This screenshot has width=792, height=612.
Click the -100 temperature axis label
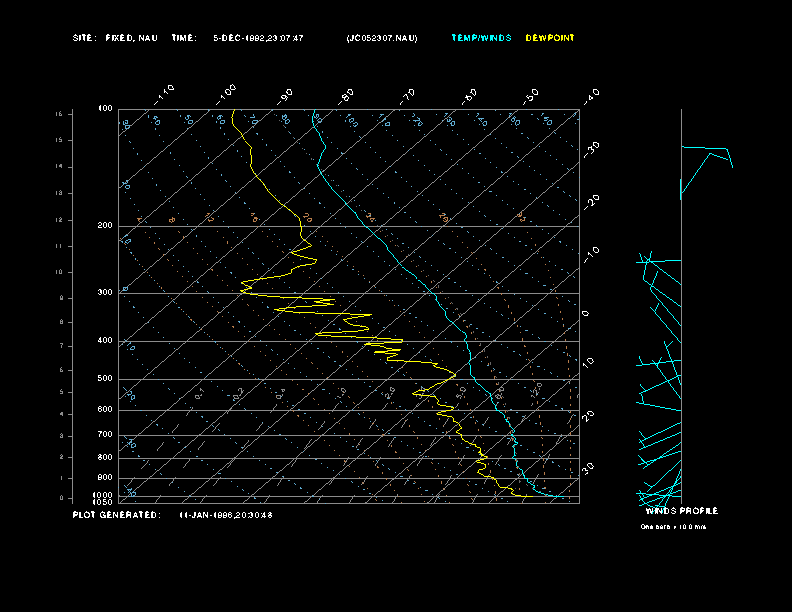tap(226, 95)
